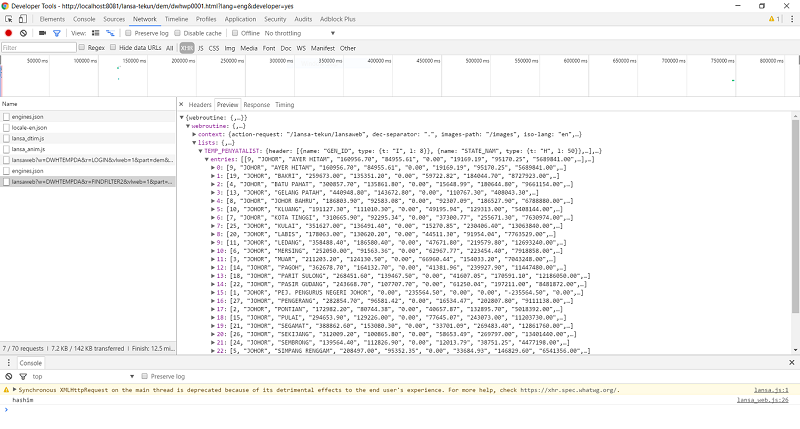Switch to the Sources panel tab
This screenshot has width=800, height=429.
point(114,19)
